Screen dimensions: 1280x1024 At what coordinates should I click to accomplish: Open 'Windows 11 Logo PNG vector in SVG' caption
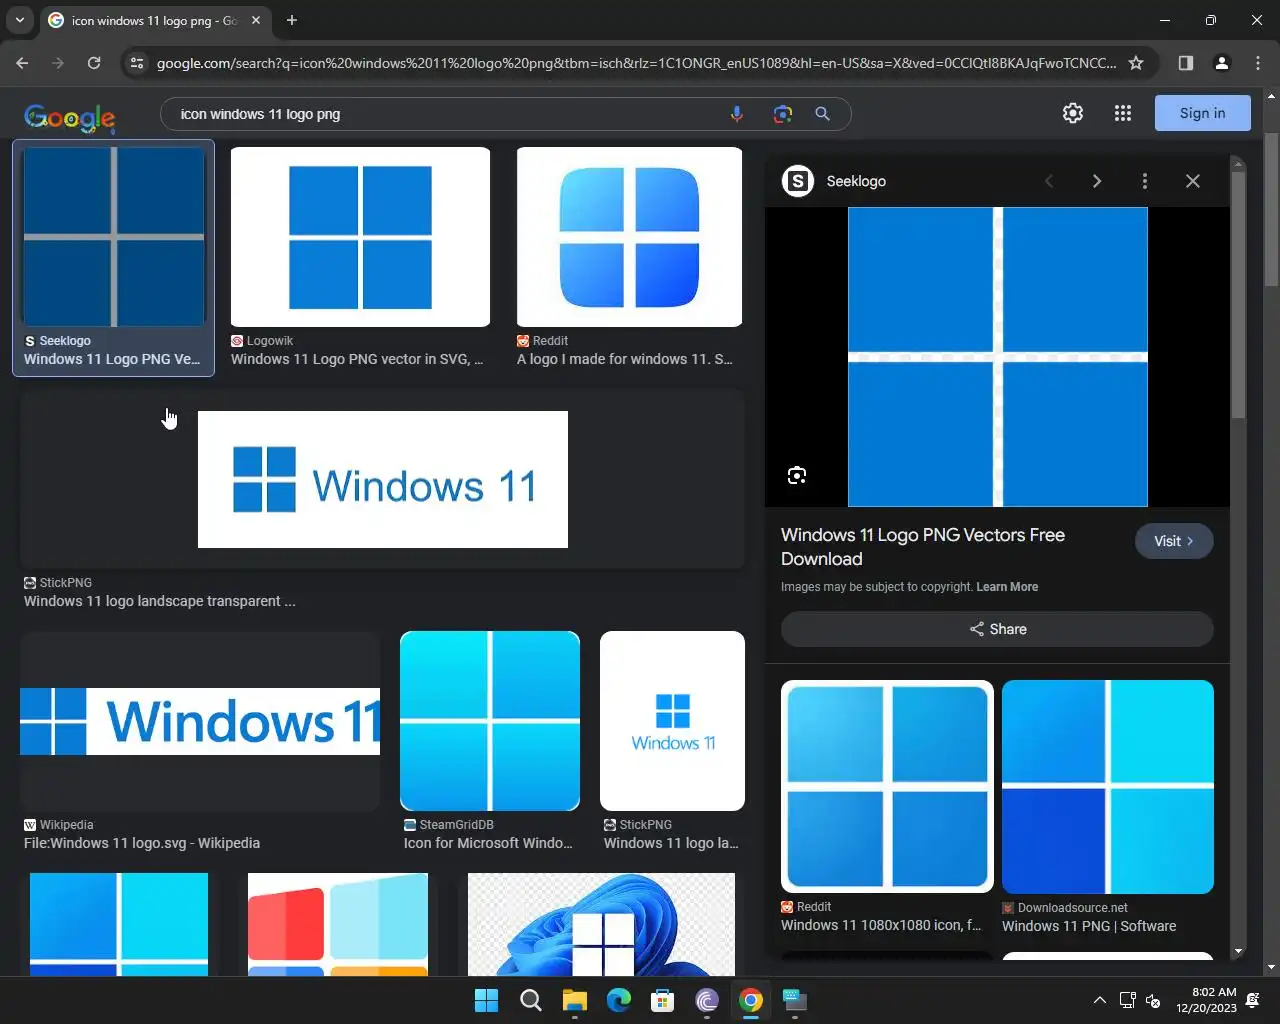click(357, 359)
